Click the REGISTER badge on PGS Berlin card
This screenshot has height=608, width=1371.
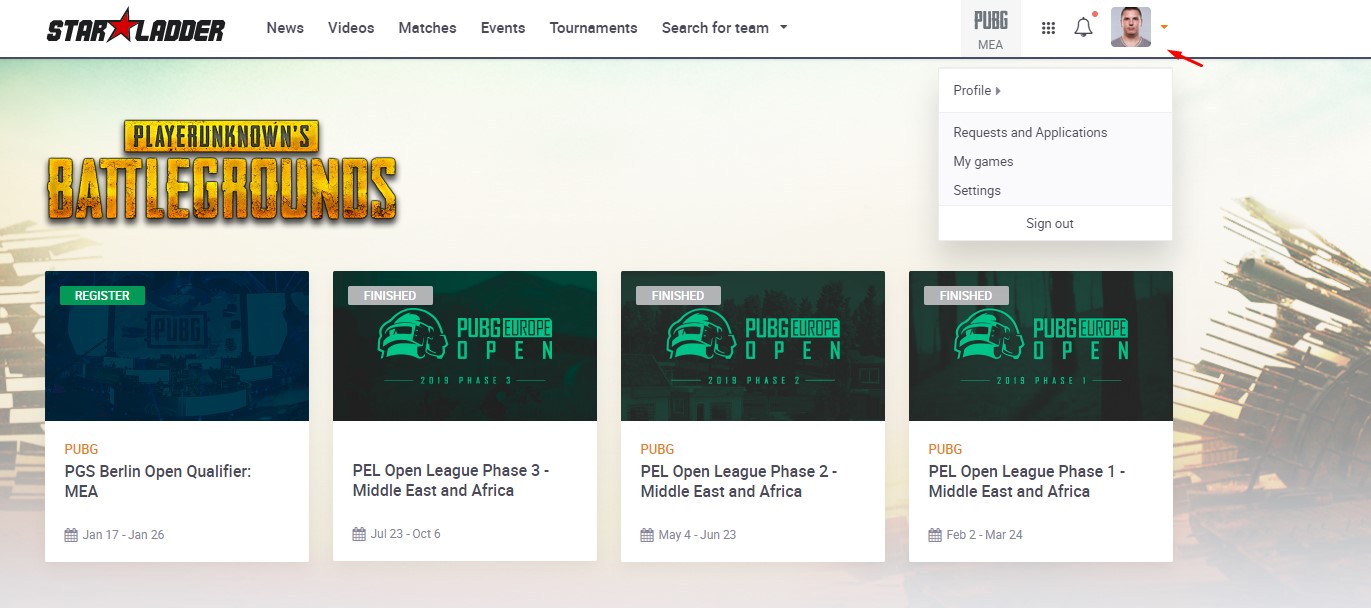click(x=102, y=295)
